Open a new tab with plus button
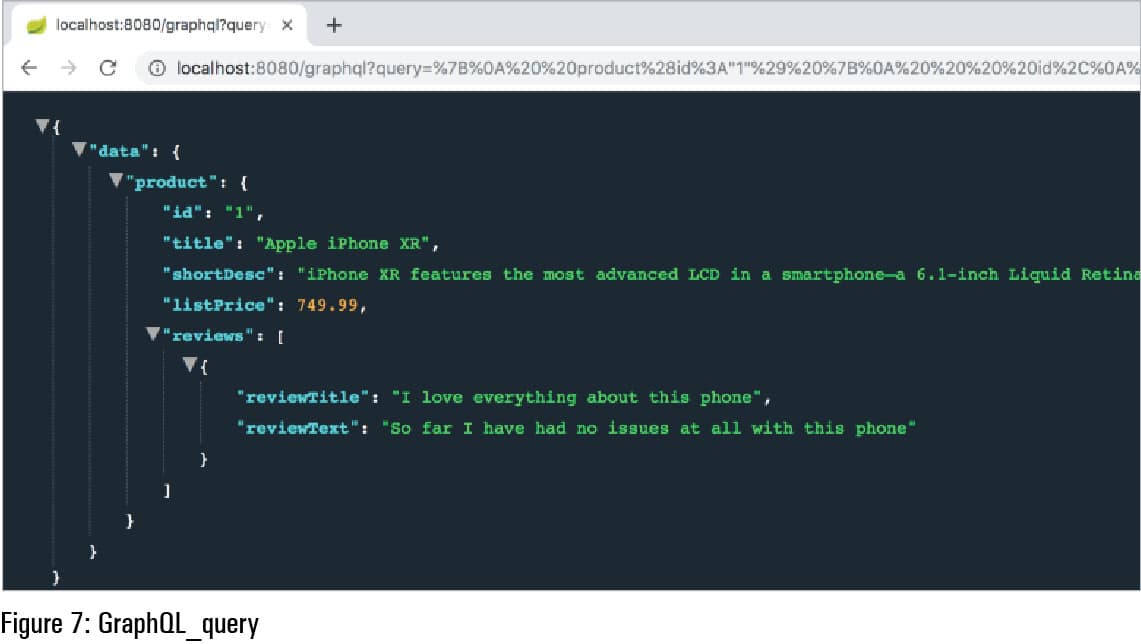The image size is (1141, 644). point(334,25)
